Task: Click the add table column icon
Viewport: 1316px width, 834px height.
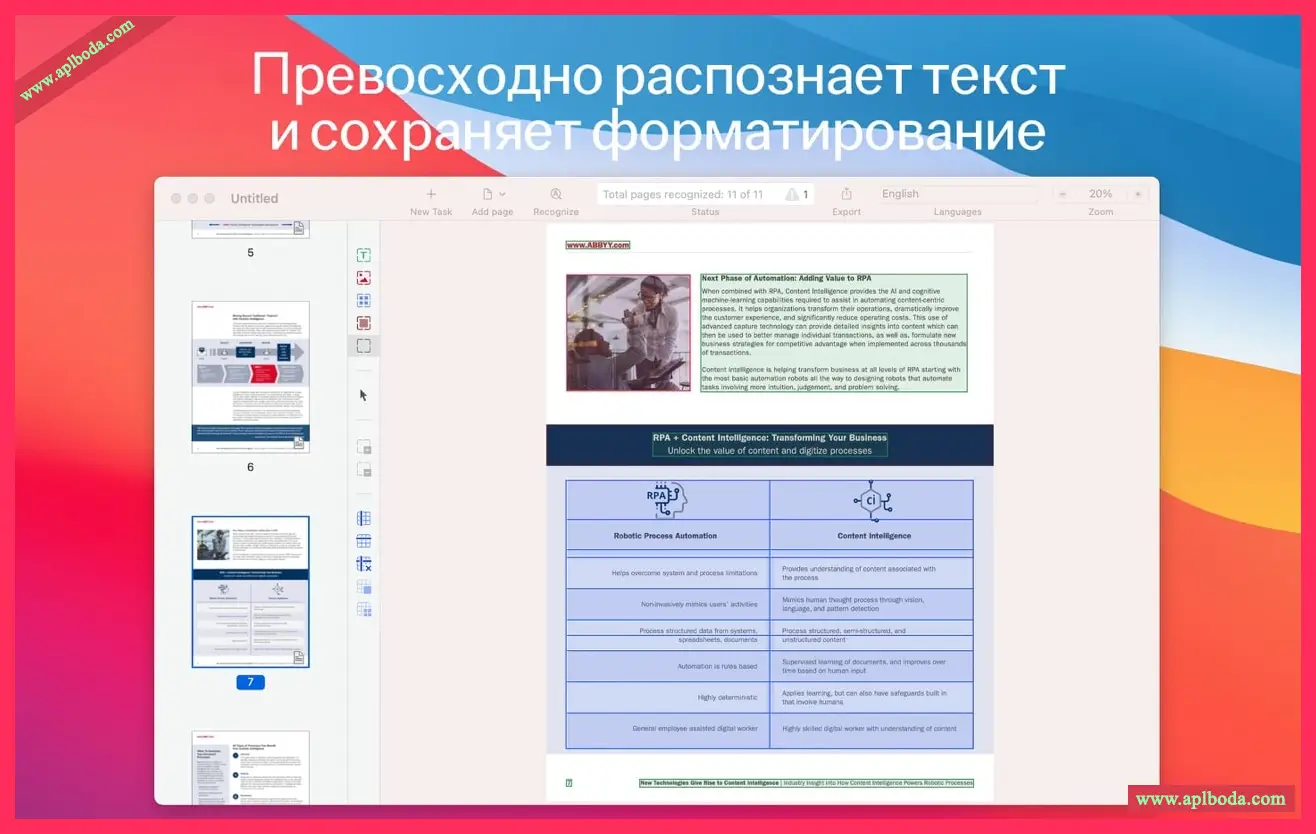Action: (x=363, y=517)
